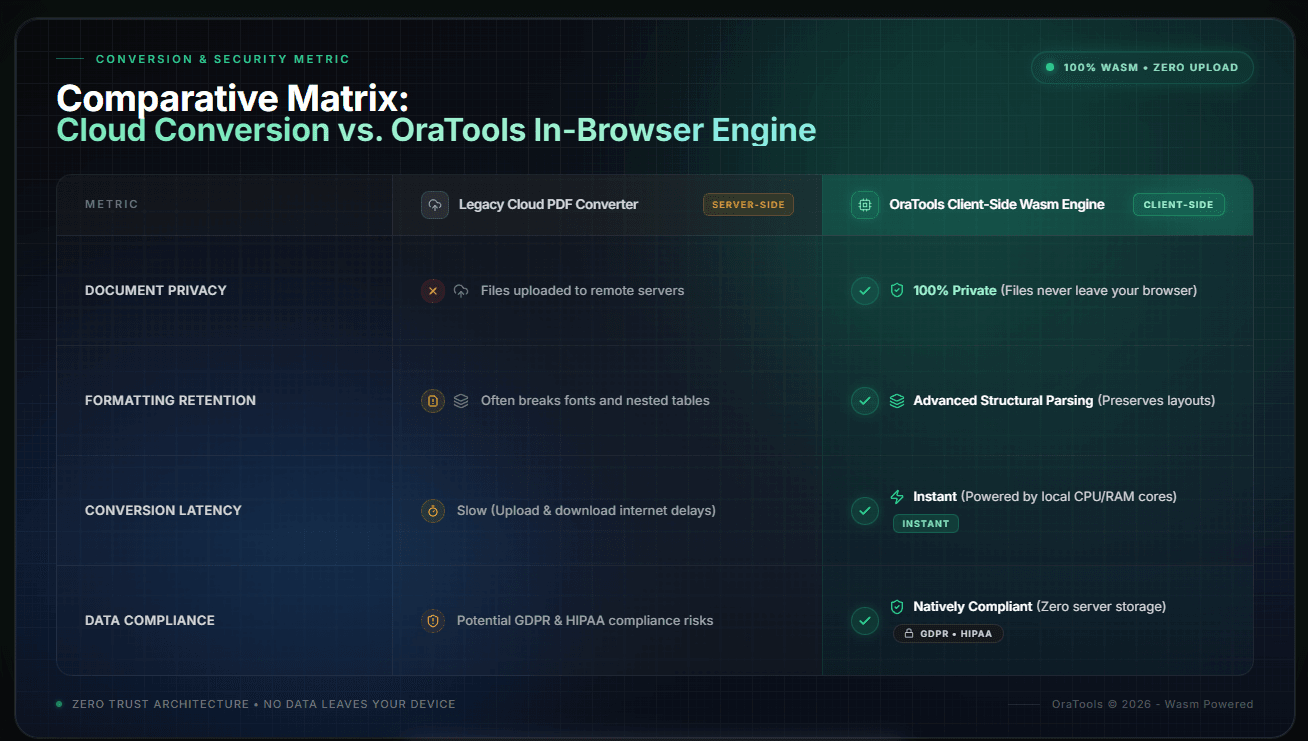Click 'Potential GDPR & HIPAA compliance risks' text

(585, 621)
